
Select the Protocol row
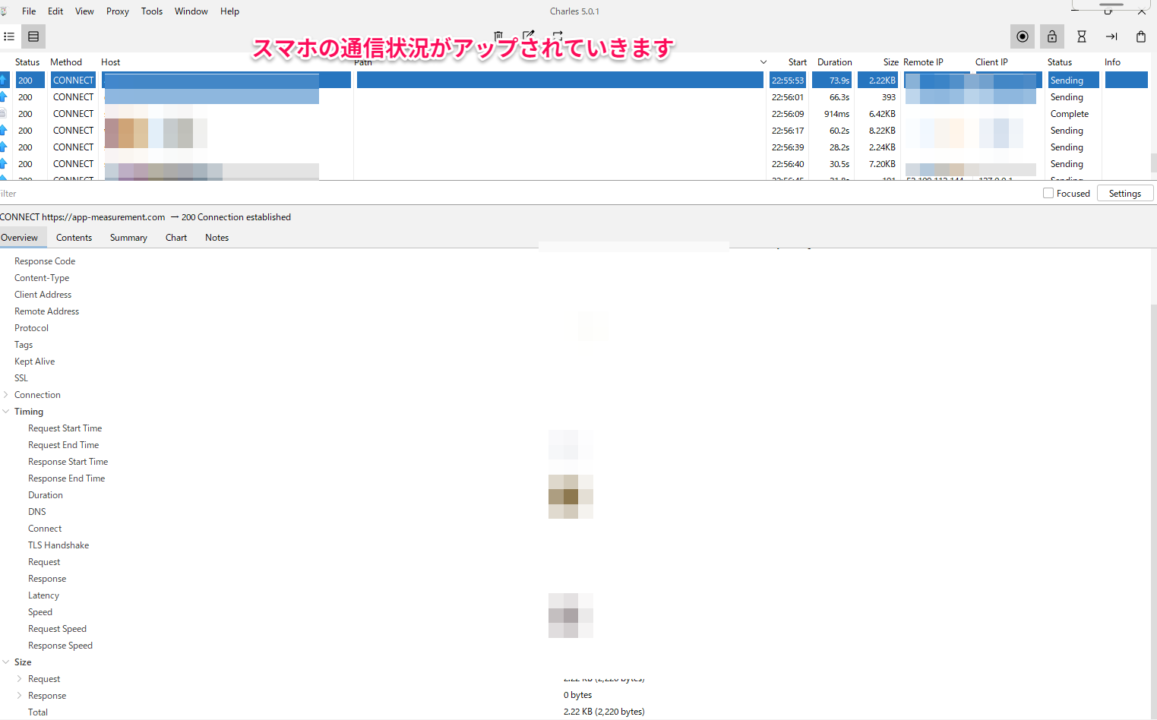click(x=576, y=328)
